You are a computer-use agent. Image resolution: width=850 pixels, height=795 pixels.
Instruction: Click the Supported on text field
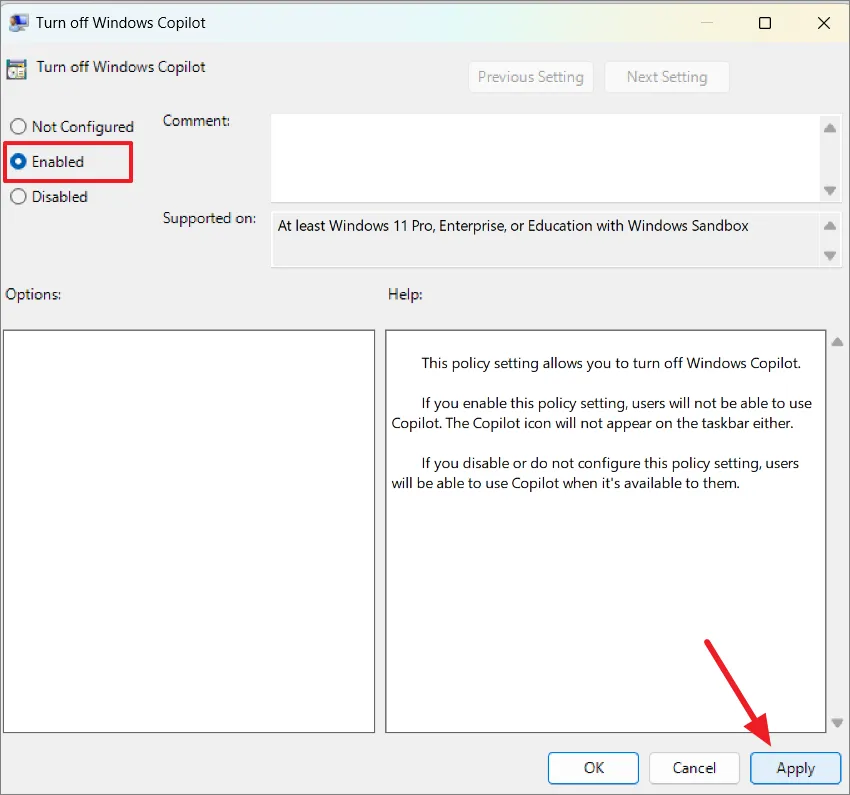(545, 240)
